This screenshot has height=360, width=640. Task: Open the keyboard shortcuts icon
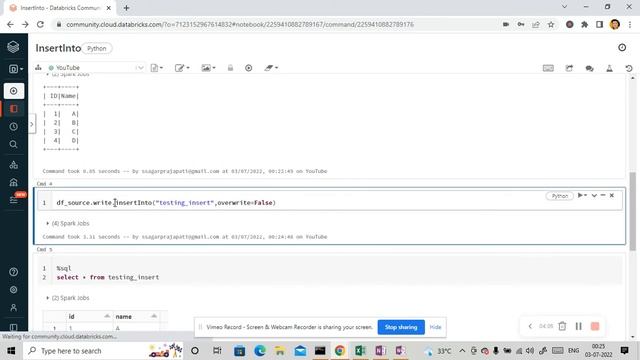coord(548,68)
